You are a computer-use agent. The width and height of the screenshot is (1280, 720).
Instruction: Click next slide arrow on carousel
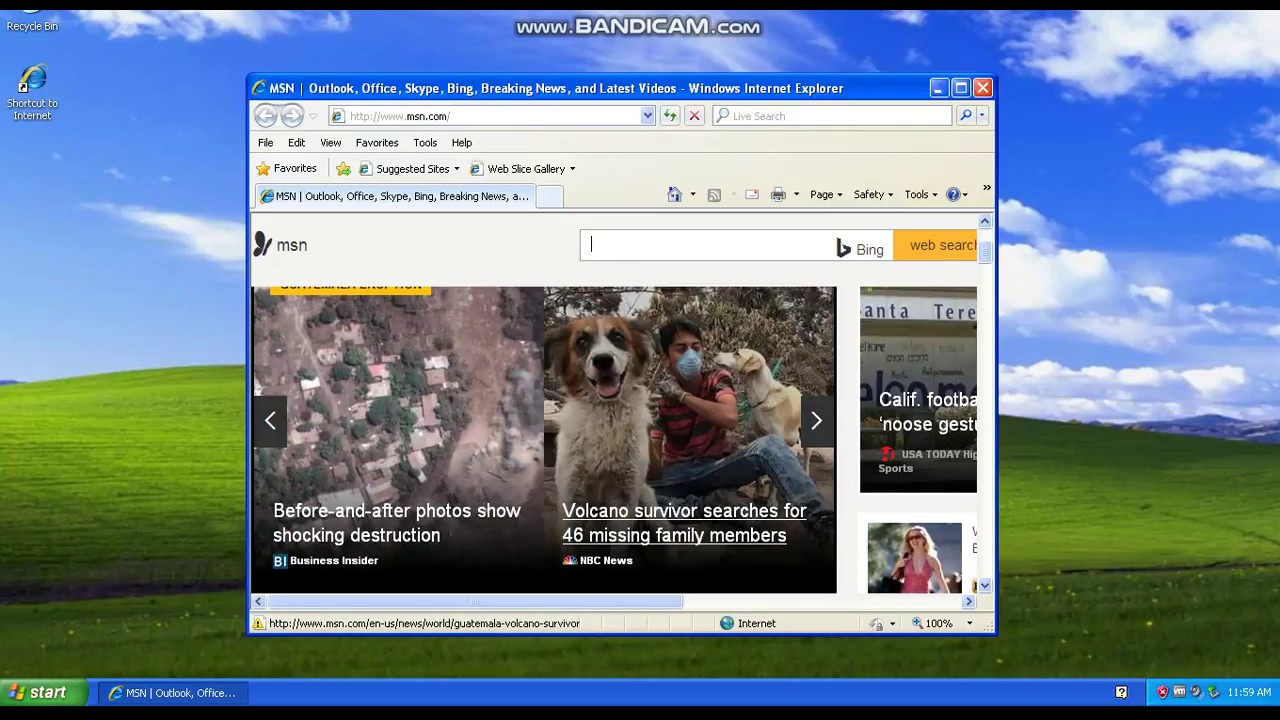[x=816, y=421]
